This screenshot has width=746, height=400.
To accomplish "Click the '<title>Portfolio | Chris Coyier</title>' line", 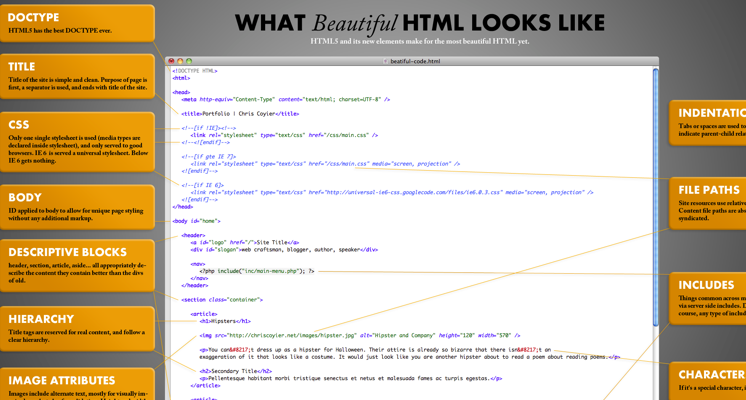I will (x=240, y=114).
